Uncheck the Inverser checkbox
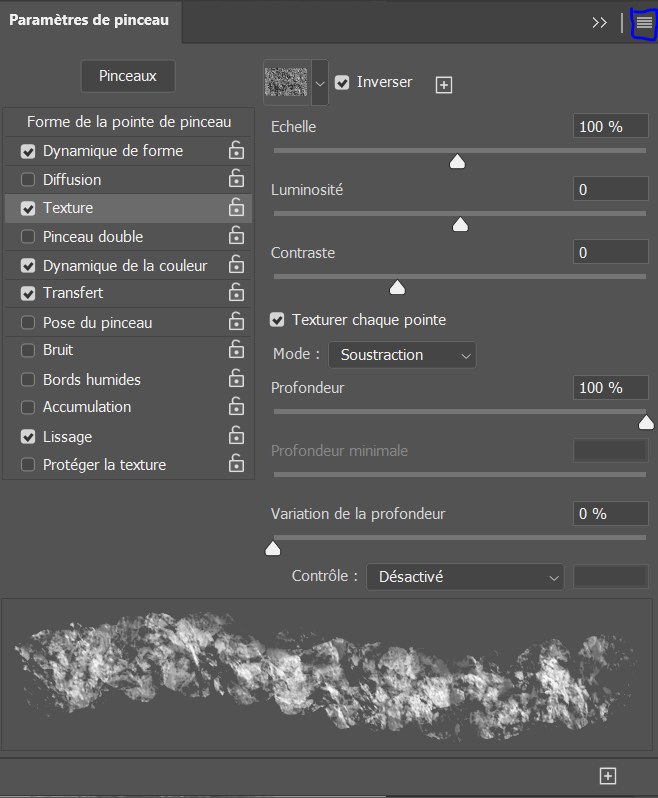 342,83
